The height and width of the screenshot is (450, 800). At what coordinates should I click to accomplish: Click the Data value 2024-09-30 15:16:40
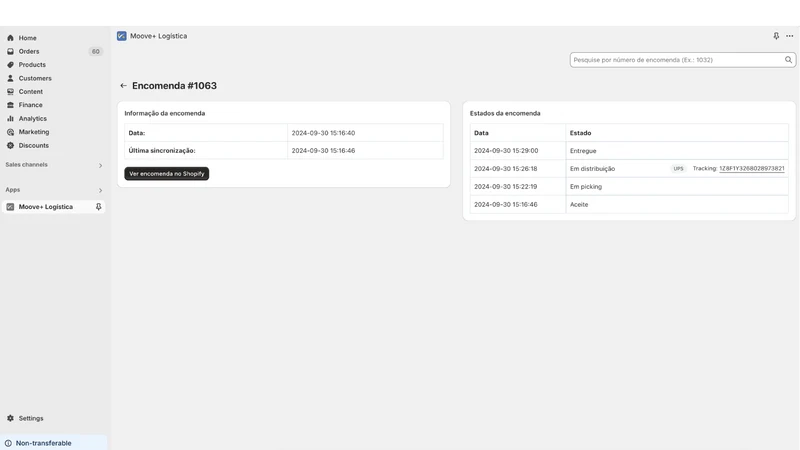(323, 133)
